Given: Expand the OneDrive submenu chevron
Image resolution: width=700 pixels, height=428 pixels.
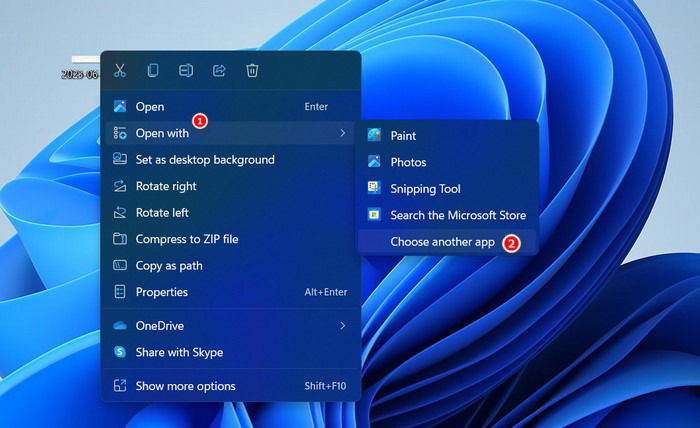Looking at the screenshot, I should click(342, 326).
